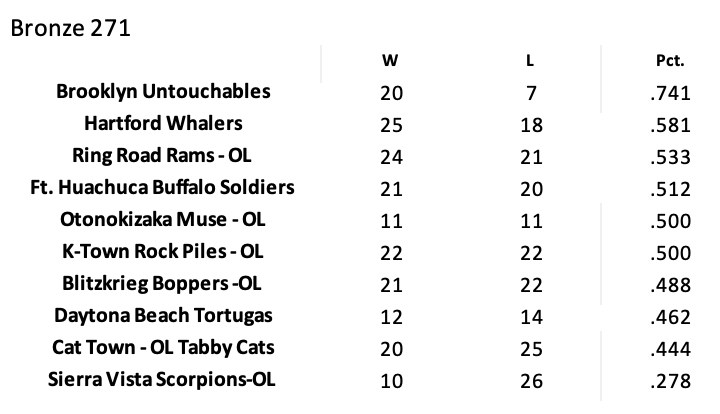Screen dimensions: 720x414
Task: Select Hartford Whalers' 25 wins cell
Action: click(x=390, y=125)
